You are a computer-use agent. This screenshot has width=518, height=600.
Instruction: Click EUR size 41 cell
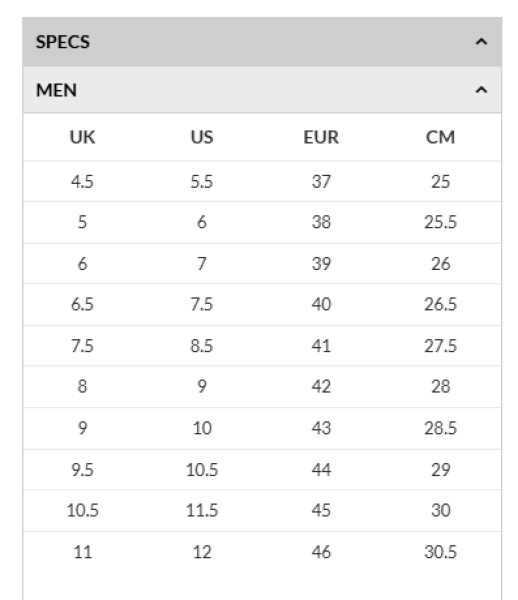pos(321,346)
